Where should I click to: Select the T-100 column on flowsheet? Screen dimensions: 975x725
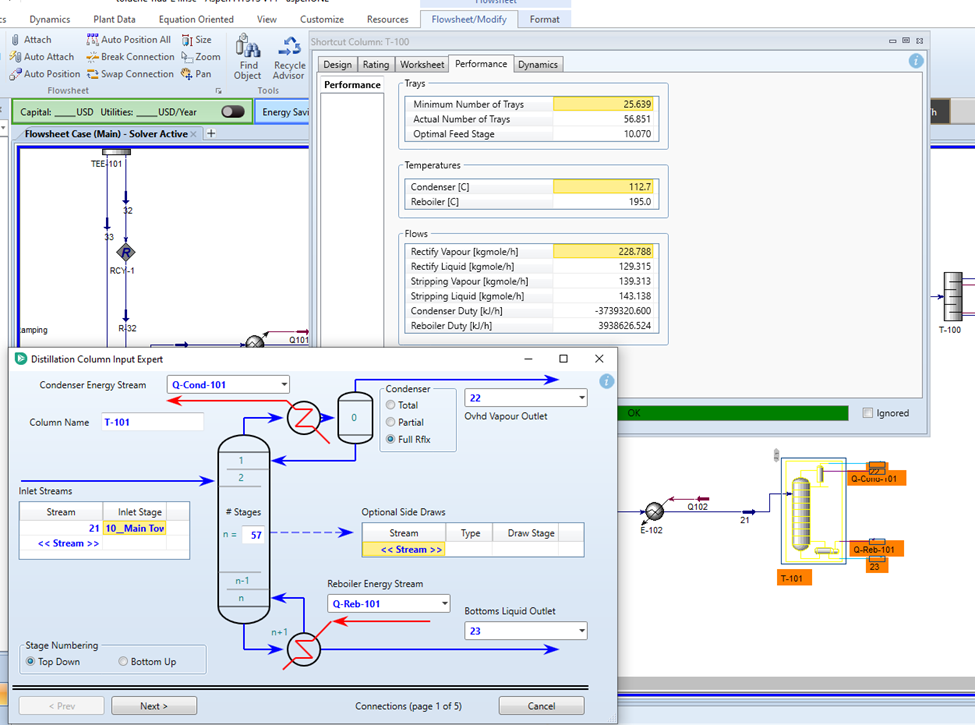click(953, 296)
